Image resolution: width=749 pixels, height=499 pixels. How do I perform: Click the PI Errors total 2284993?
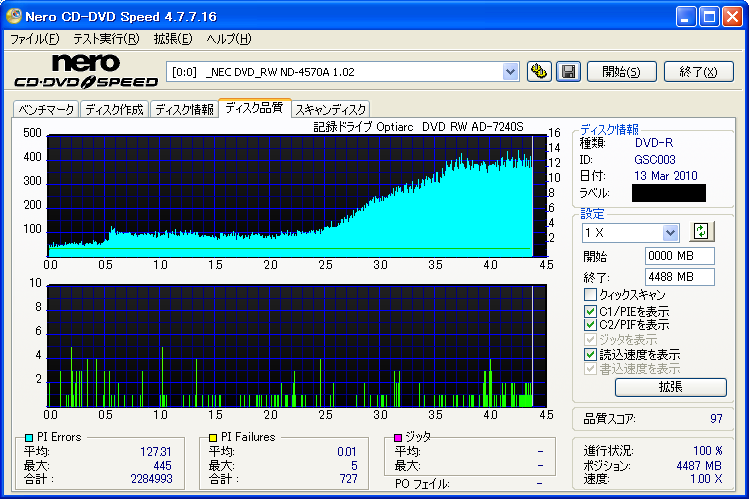151,479
